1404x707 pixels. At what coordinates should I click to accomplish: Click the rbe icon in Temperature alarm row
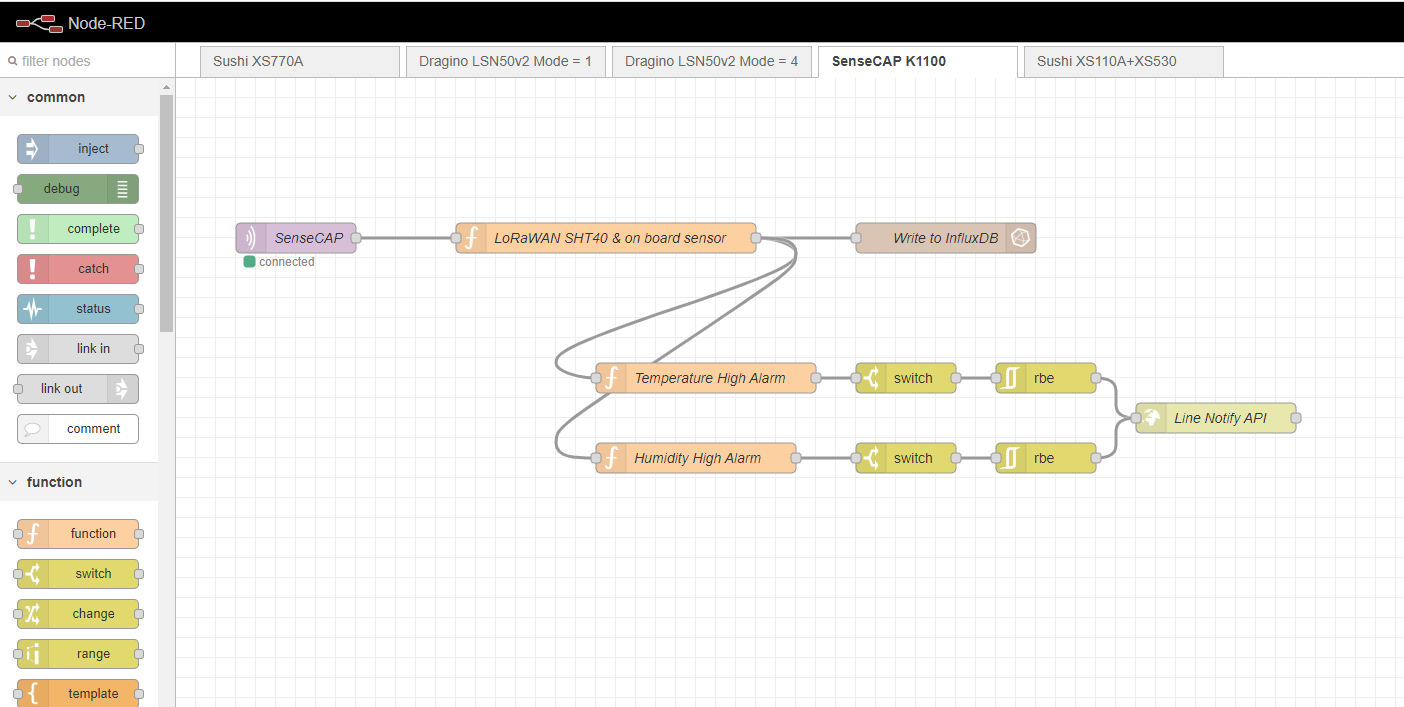pyautogui.click(x=1011, y=378)
